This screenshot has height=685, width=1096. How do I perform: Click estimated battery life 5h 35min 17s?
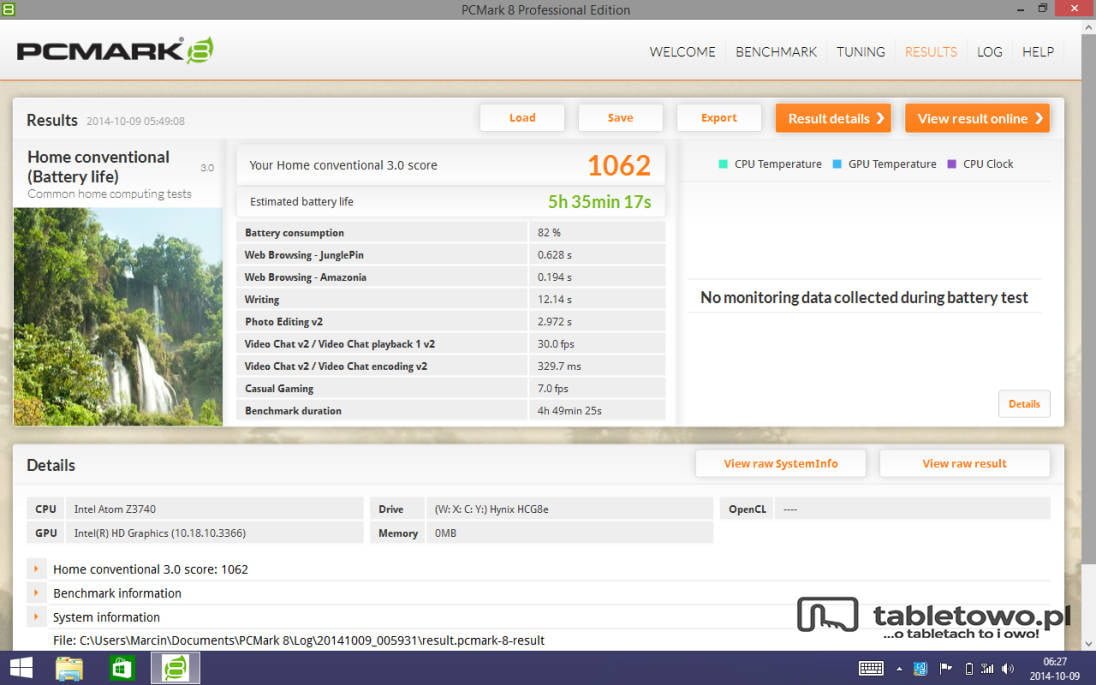(599, 202)
